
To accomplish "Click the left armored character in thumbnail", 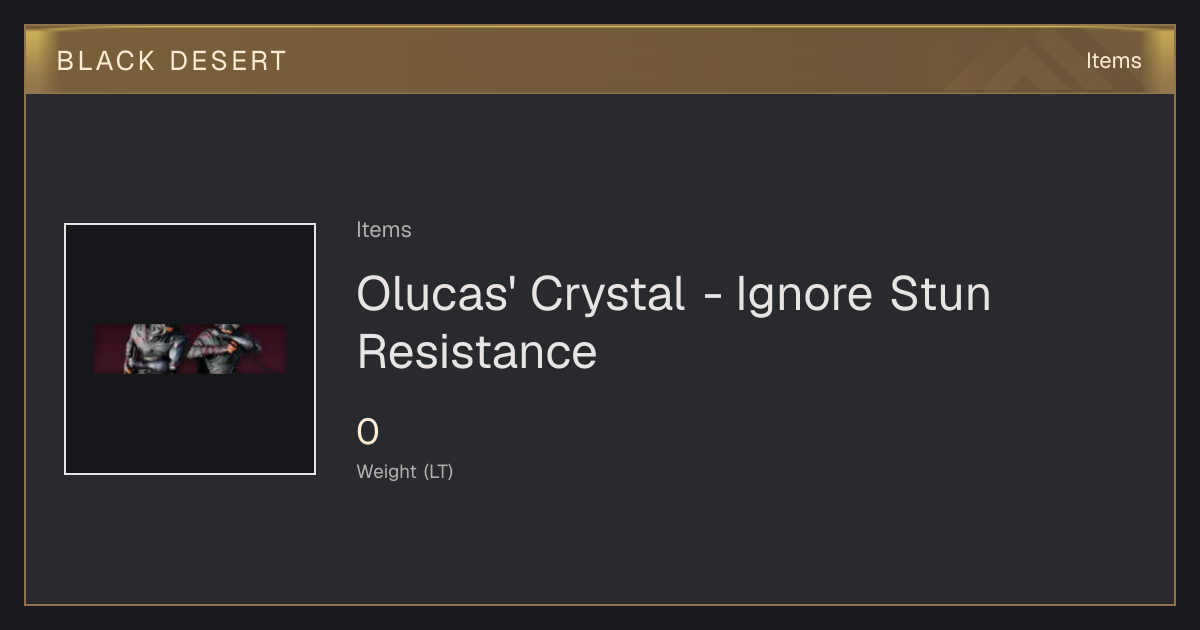I will click(155, 349).
